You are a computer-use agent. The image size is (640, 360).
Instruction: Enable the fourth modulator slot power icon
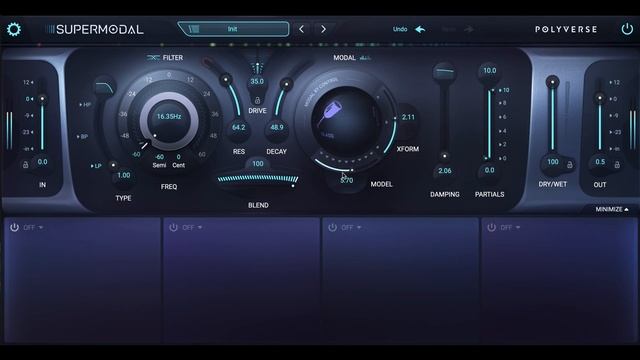click(x=491, y=227)
